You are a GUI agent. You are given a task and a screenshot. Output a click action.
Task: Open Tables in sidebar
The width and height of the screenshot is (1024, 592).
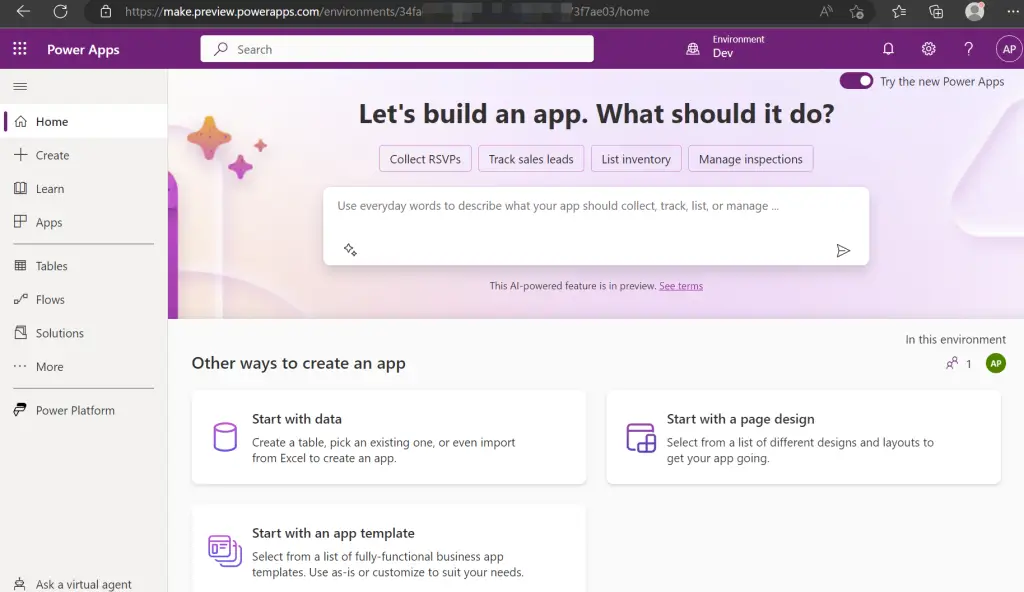click(84, 266)
